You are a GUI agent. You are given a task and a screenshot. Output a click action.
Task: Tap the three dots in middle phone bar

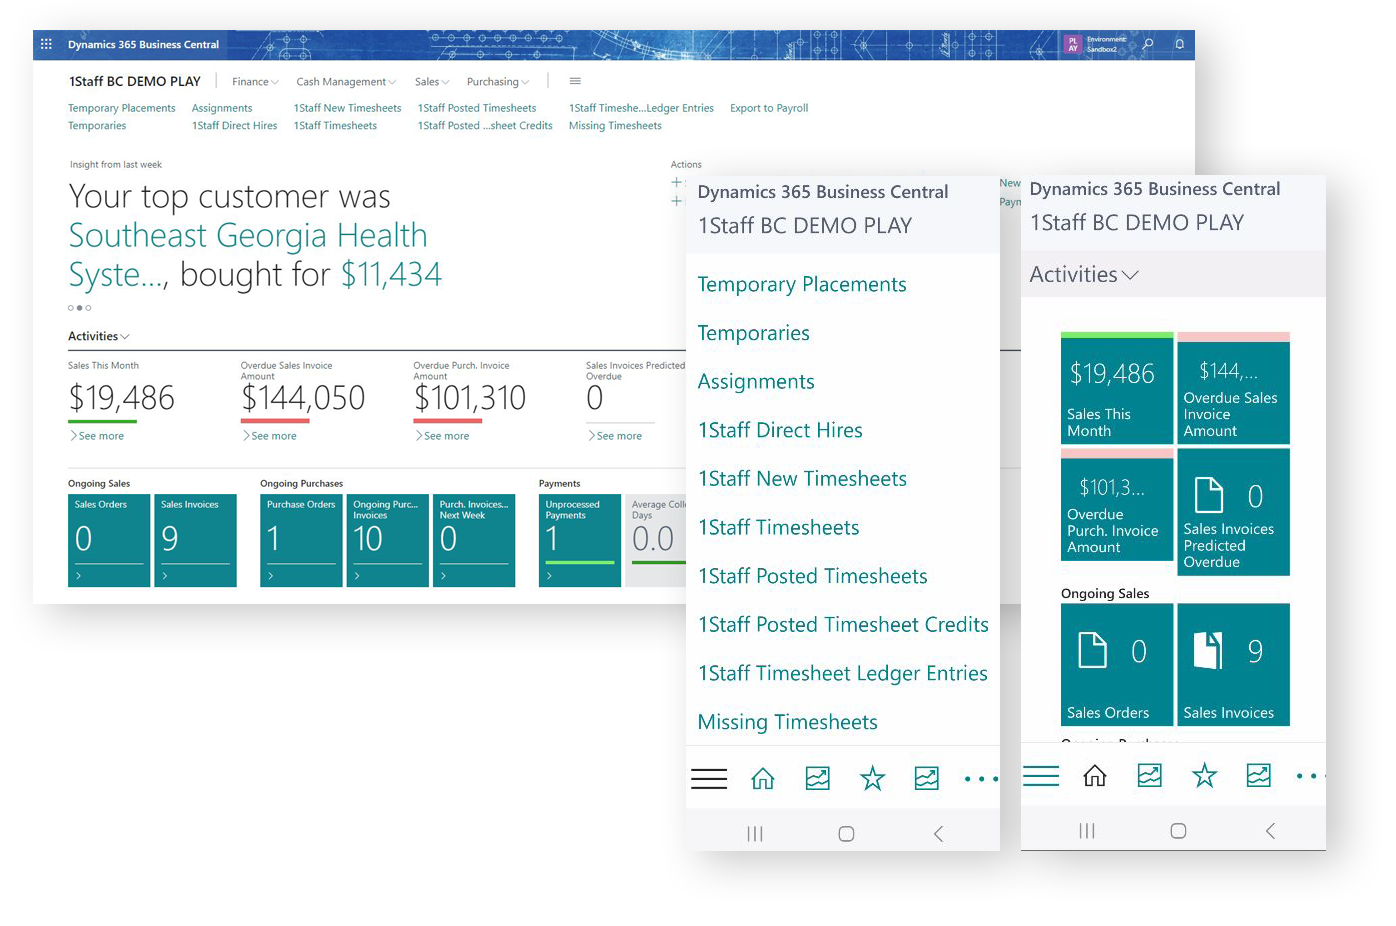[x=981, y=779]
